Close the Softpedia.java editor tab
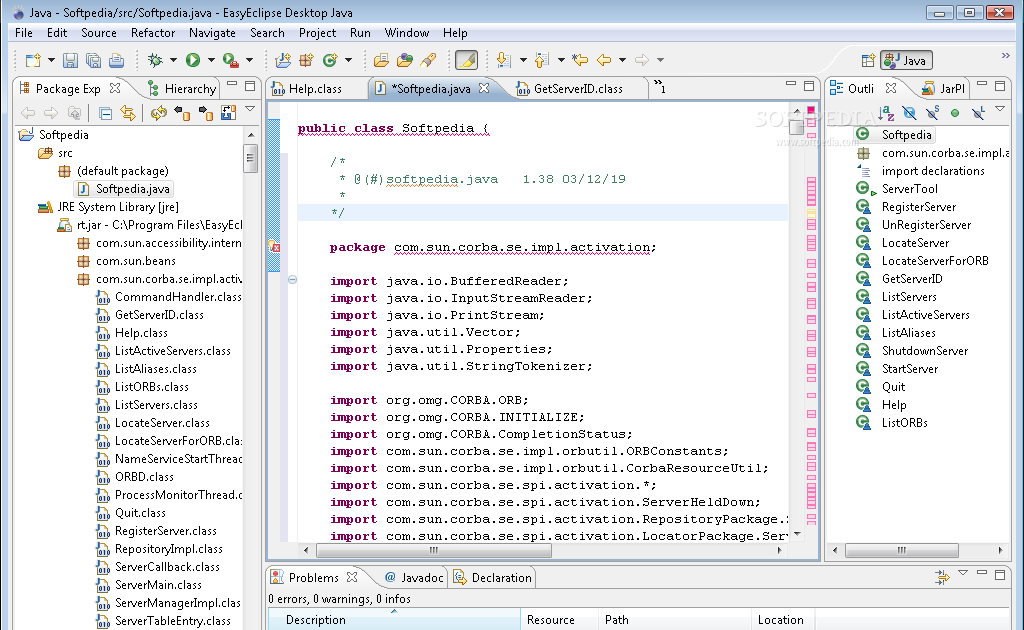 pyautogui.click(x=484, y=87)
